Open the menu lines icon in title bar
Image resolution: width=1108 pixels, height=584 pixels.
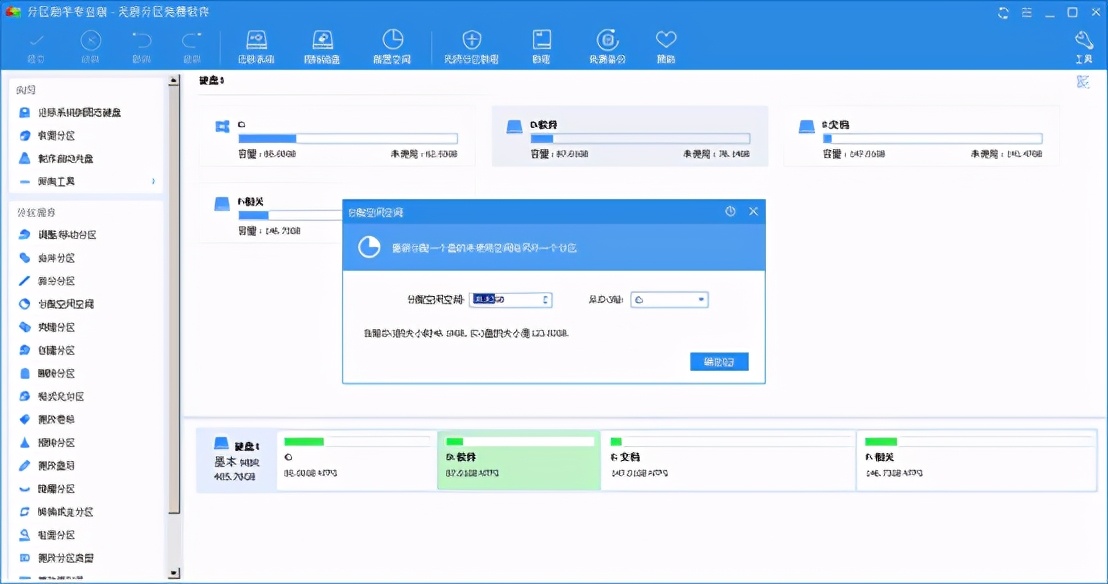tap(1027, 13)
